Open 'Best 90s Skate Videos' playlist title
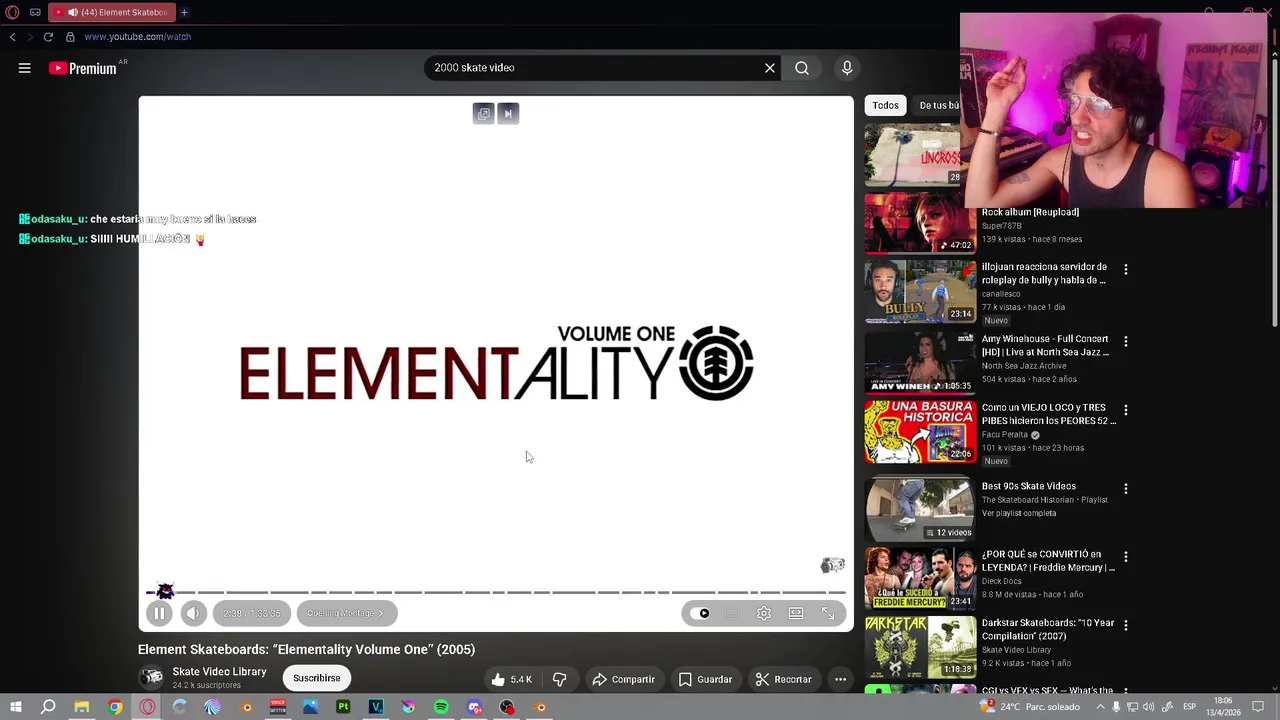Screen dimensions: 1280x720 coord(1029,486)
